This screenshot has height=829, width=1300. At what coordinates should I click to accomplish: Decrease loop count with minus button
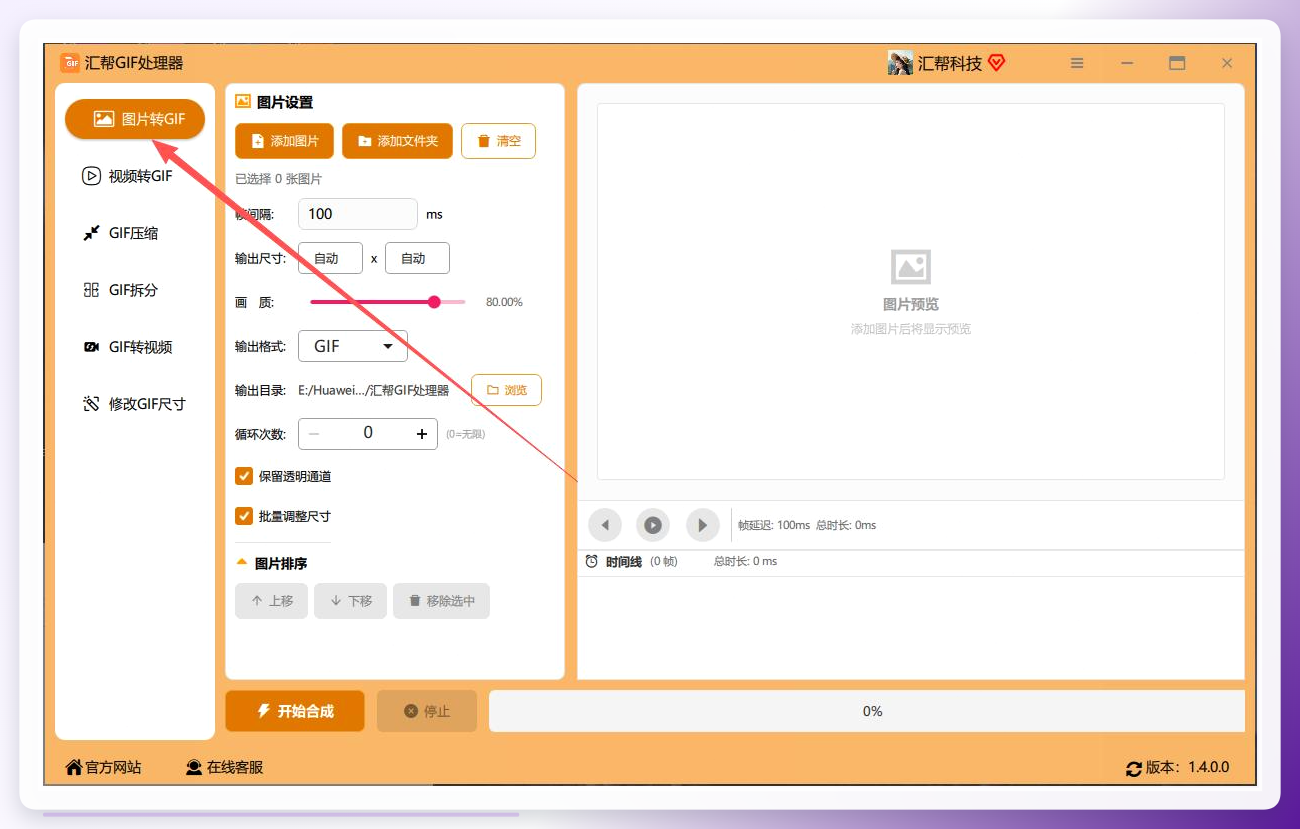(x=314, y=434)
